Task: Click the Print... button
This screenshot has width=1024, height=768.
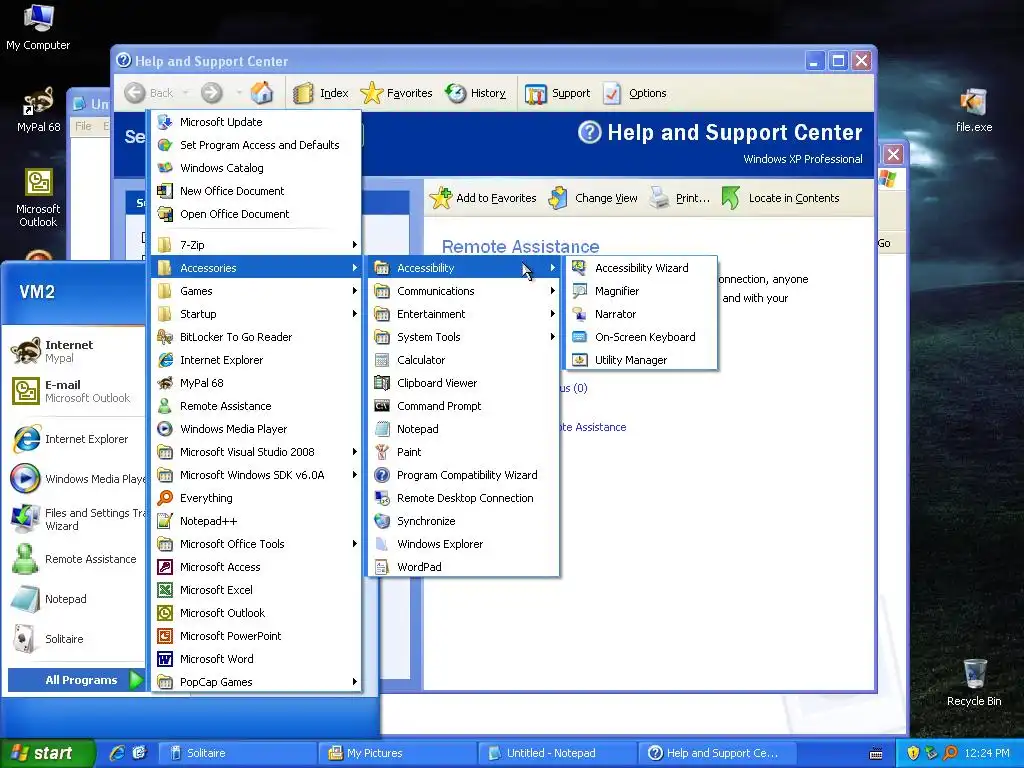Action: tap(680, 198)
